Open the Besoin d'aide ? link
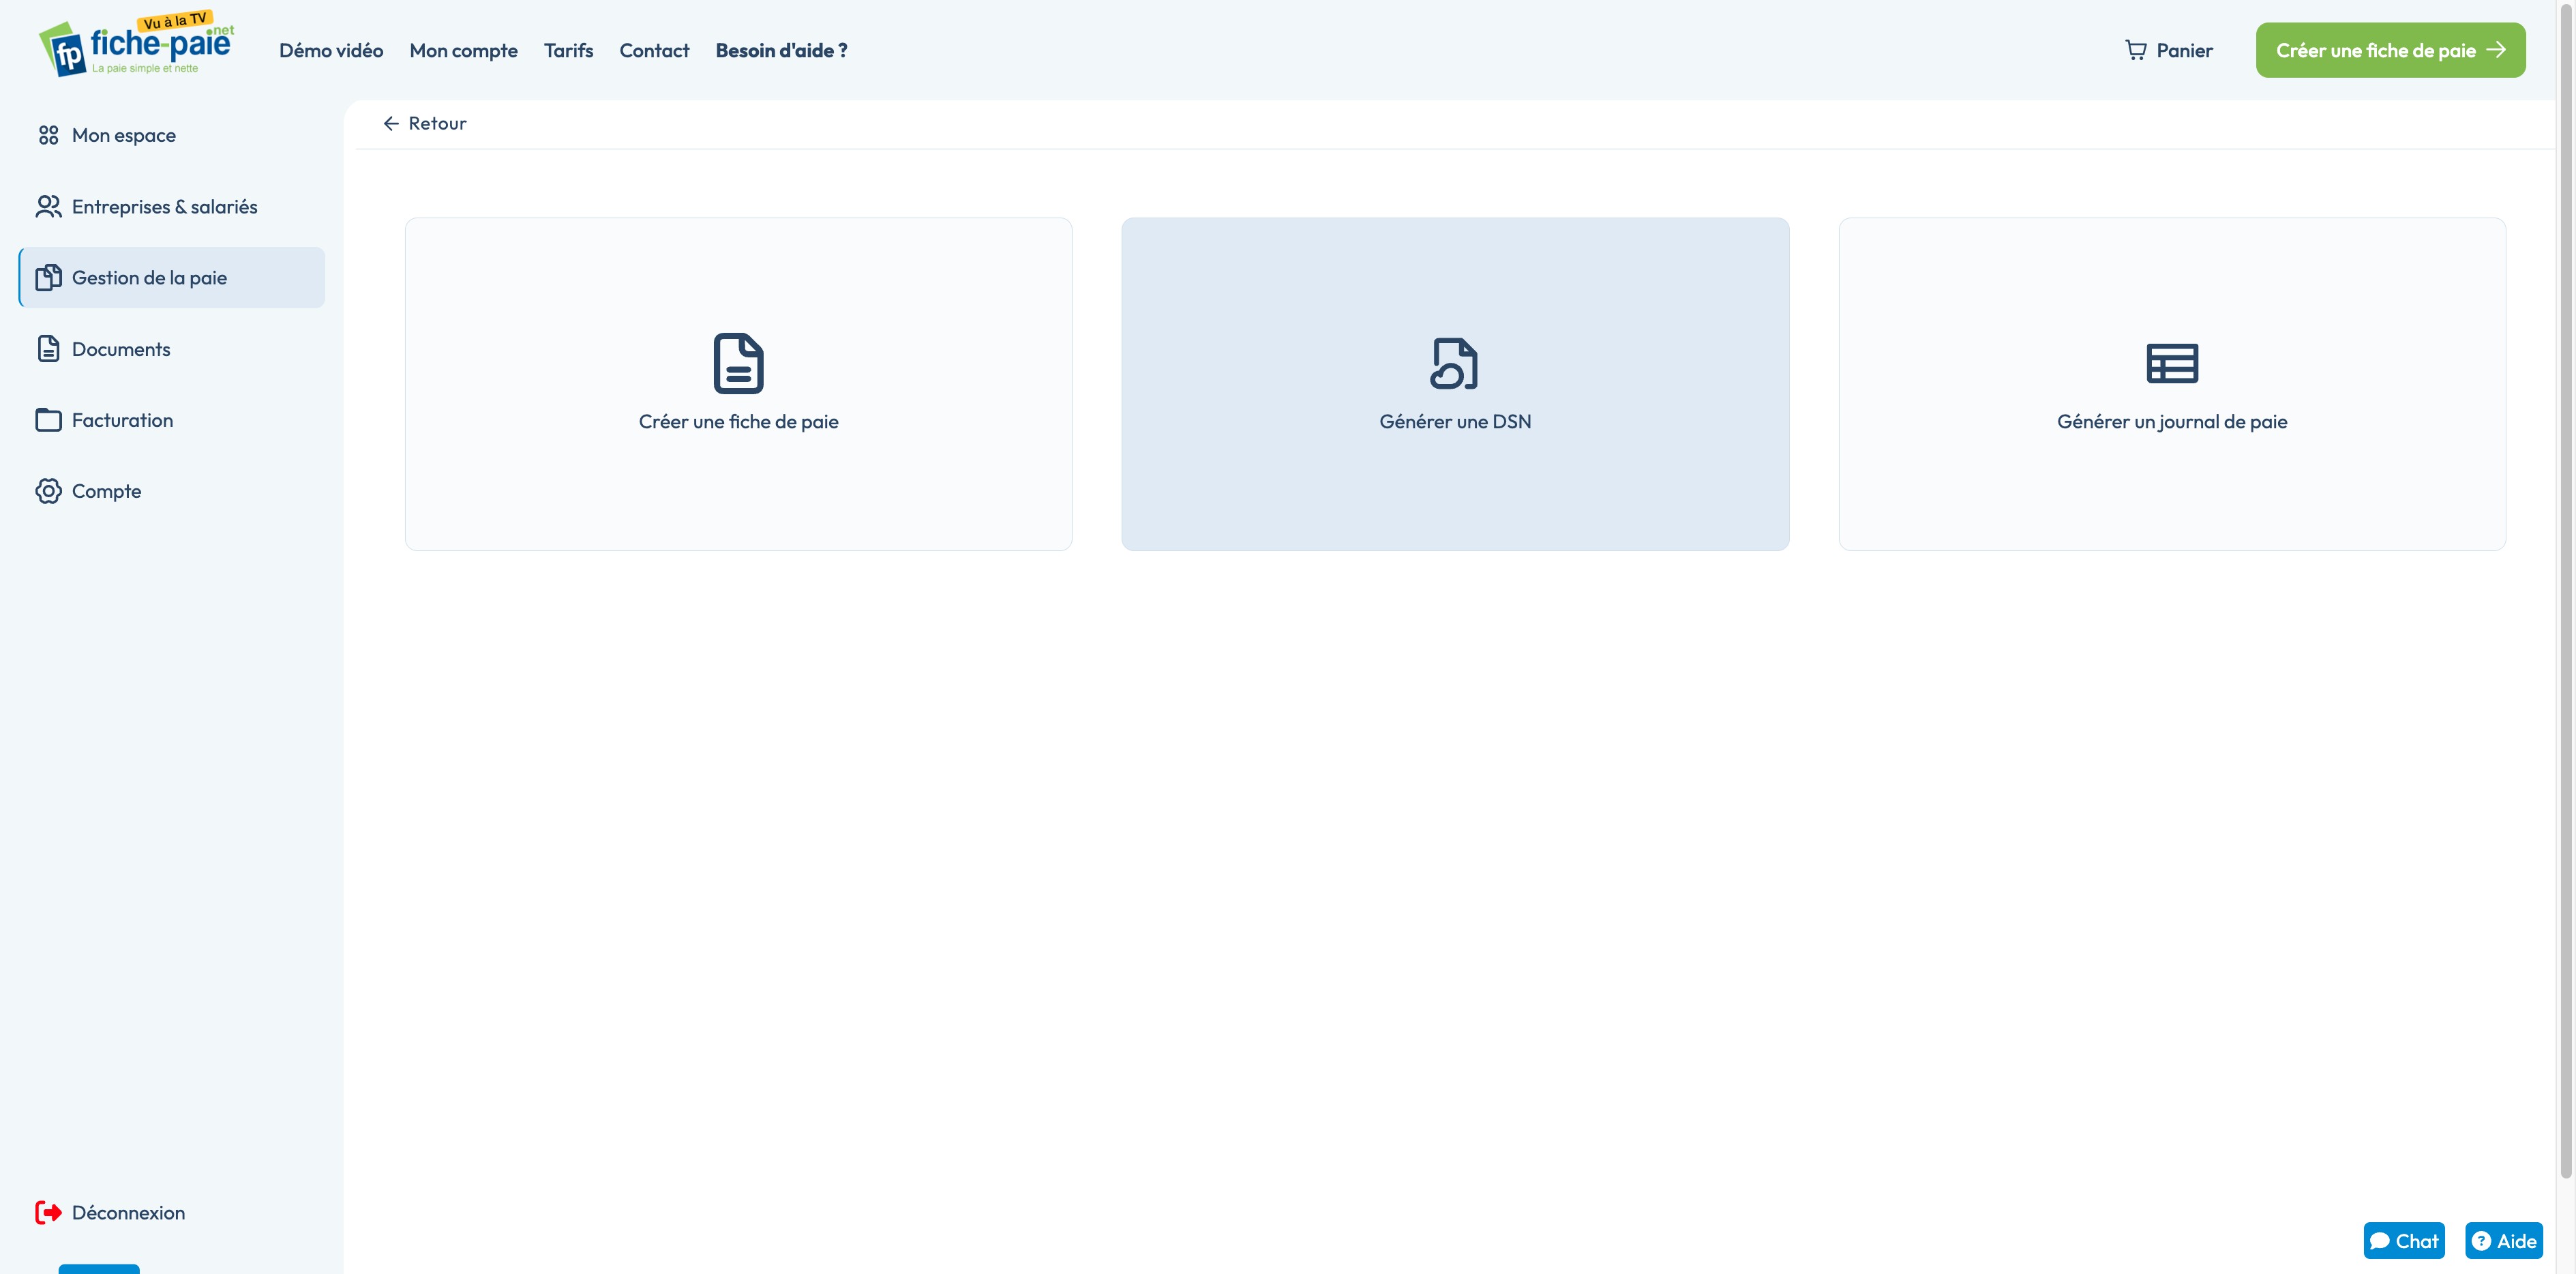Image resolution: width=2576 pixels, height=1274 pixels. click(781, 50)
